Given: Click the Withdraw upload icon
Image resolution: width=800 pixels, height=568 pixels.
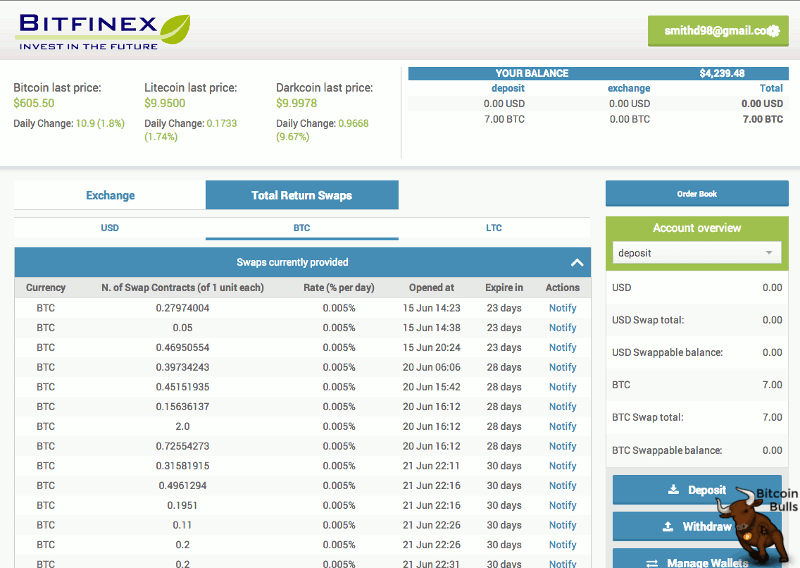Looking at the screenshot, I should click(668, 526).
